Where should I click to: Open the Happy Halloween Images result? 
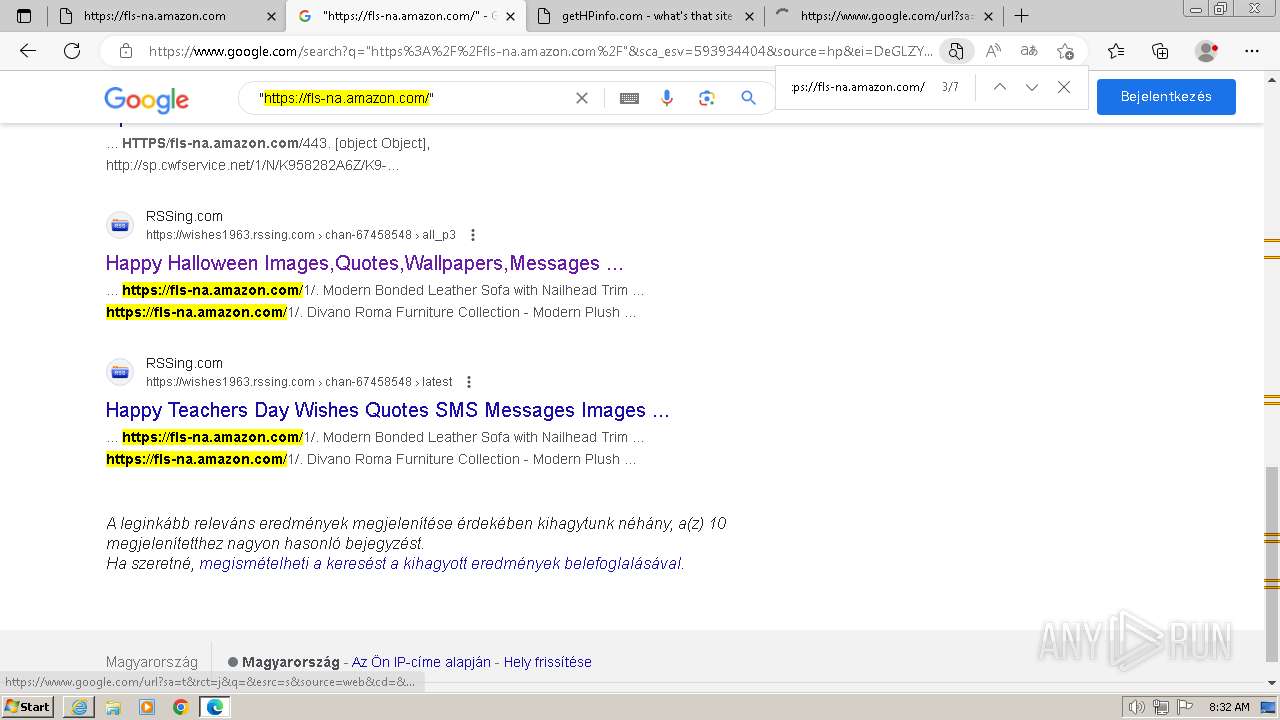pyautogui.click(x=364, y=263)
